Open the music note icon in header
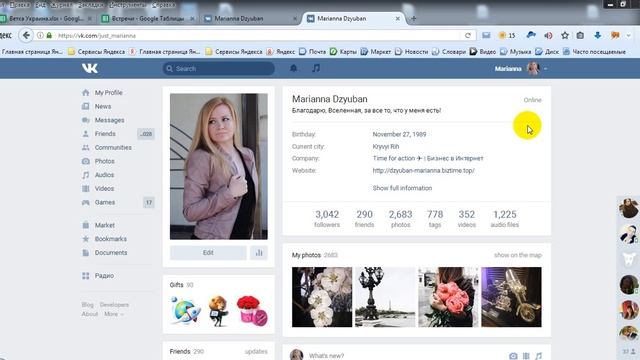This screenshot has width=640, height=360. pos(316,69)
